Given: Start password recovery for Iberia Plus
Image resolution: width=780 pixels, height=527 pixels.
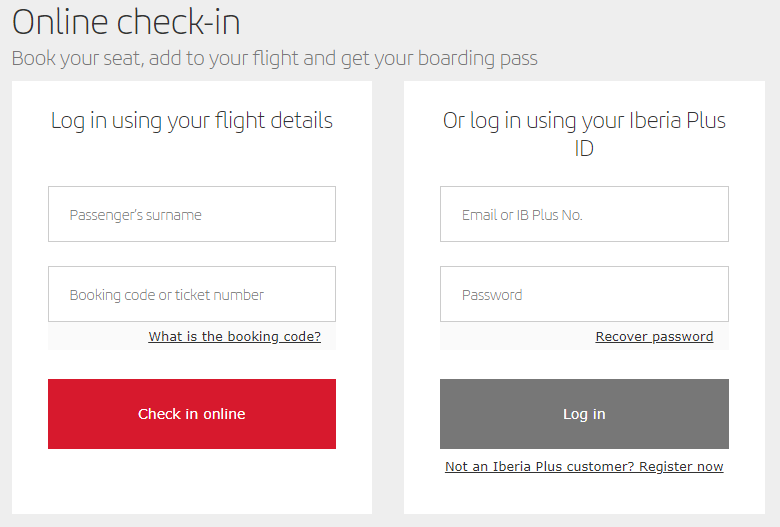Looking at the screenshot, I should click(654, 337).
